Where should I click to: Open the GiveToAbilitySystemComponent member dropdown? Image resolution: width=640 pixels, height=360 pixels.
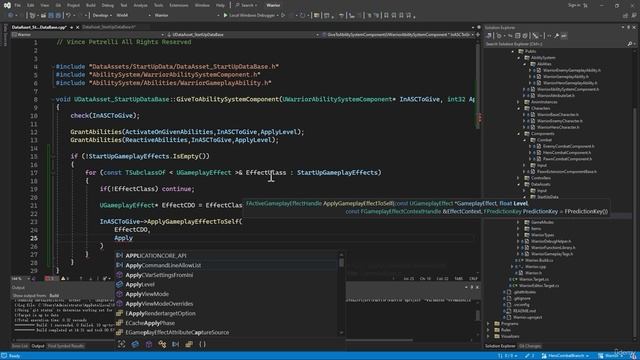398,35
